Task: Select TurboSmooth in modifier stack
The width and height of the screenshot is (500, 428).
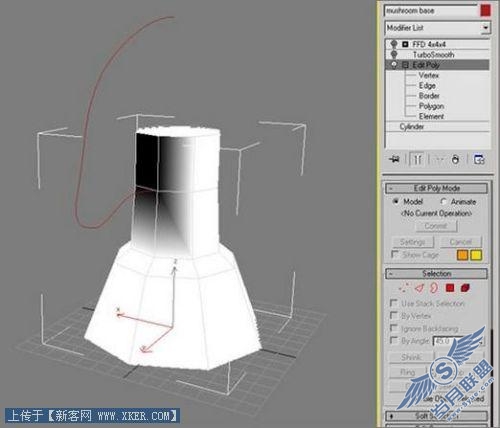Action: tap(433, 54)
